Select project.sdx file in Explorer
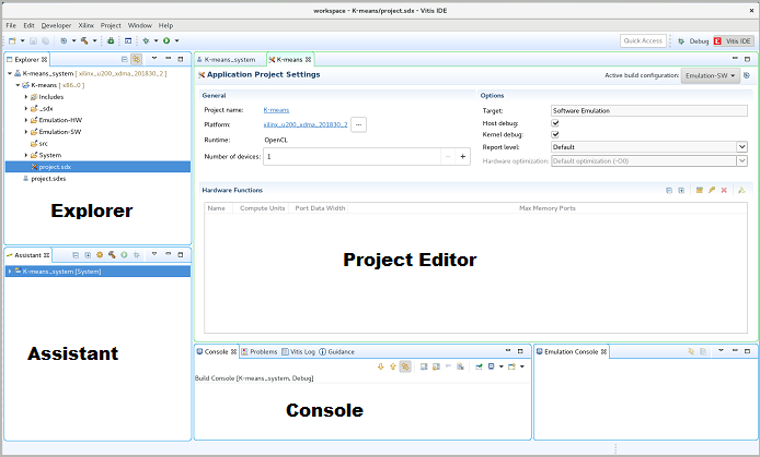 97,167
